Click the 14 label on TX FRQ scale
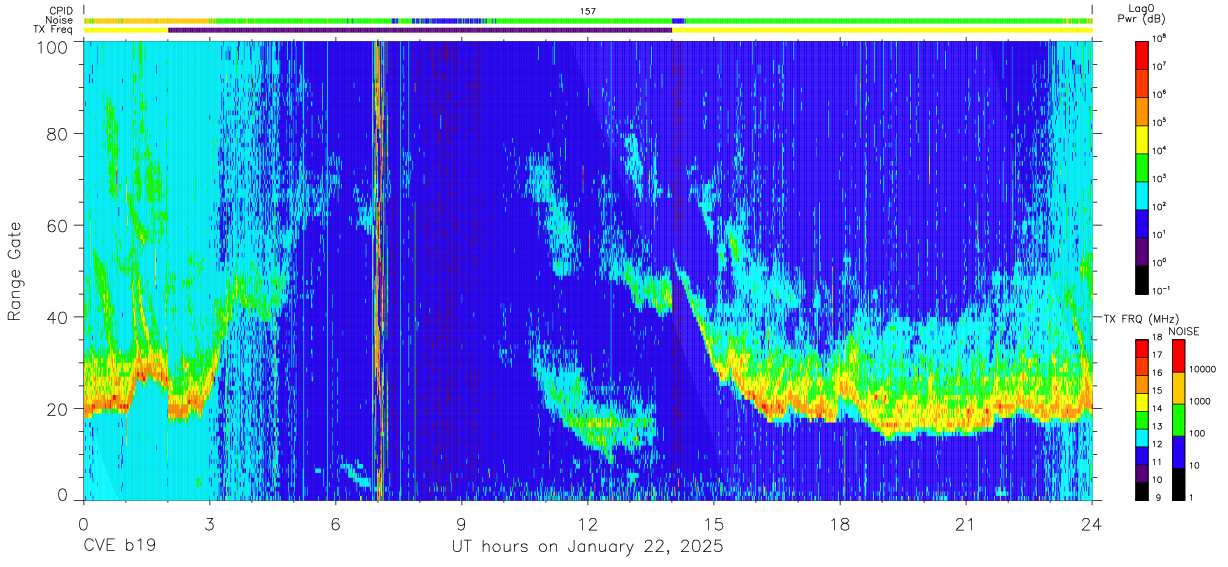The height and width of the screenshot is (567, 1228). point(1158,409)
